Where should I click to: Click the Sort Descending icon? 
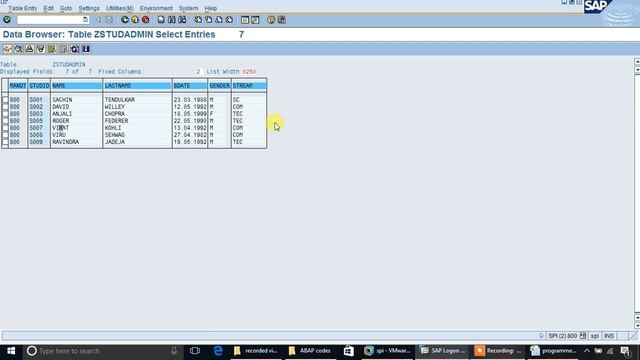41,49
